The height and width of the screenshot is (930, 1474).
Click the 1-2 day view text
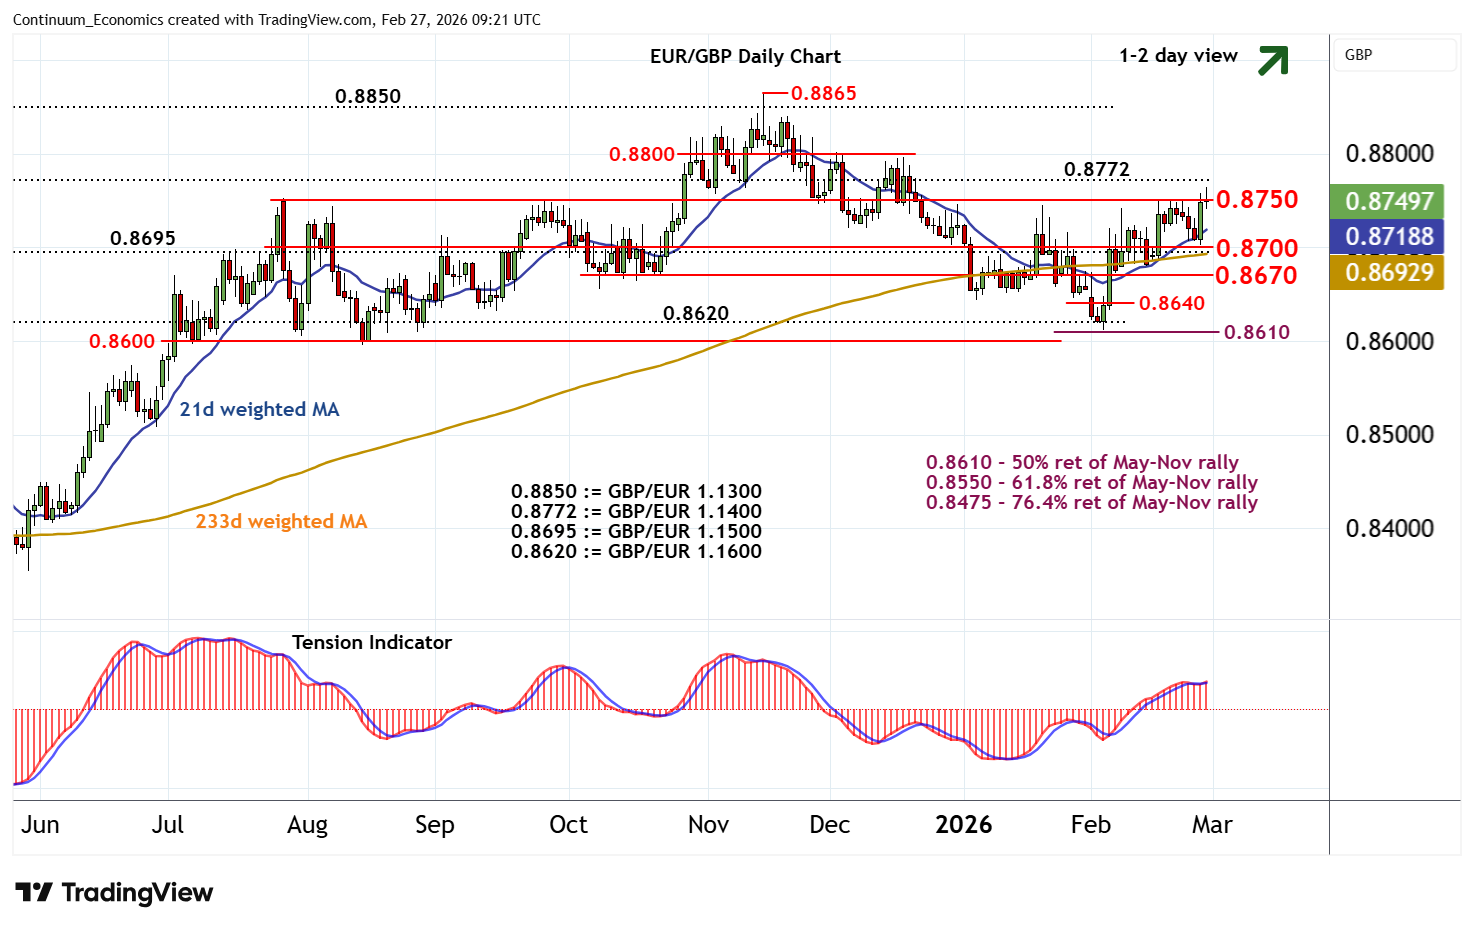coord(1178,56)
